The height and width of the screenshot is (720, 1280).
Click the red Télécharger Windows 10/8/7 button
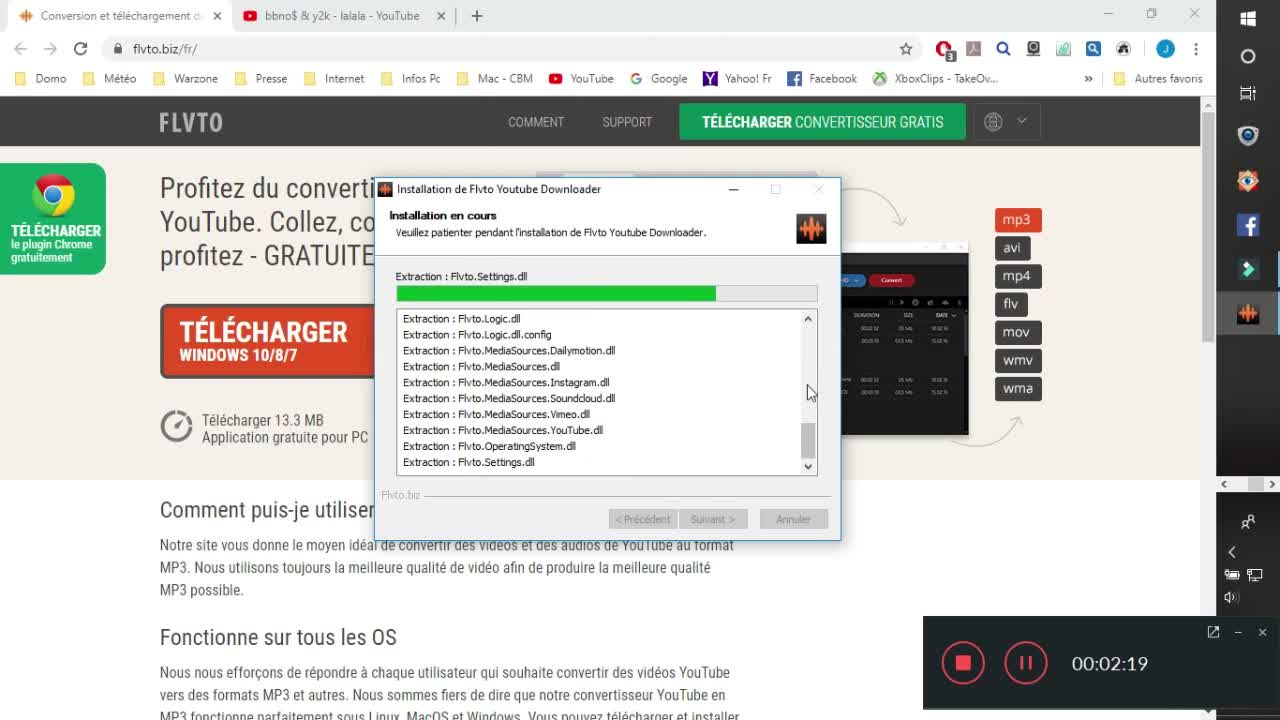[x=267, y=341]
